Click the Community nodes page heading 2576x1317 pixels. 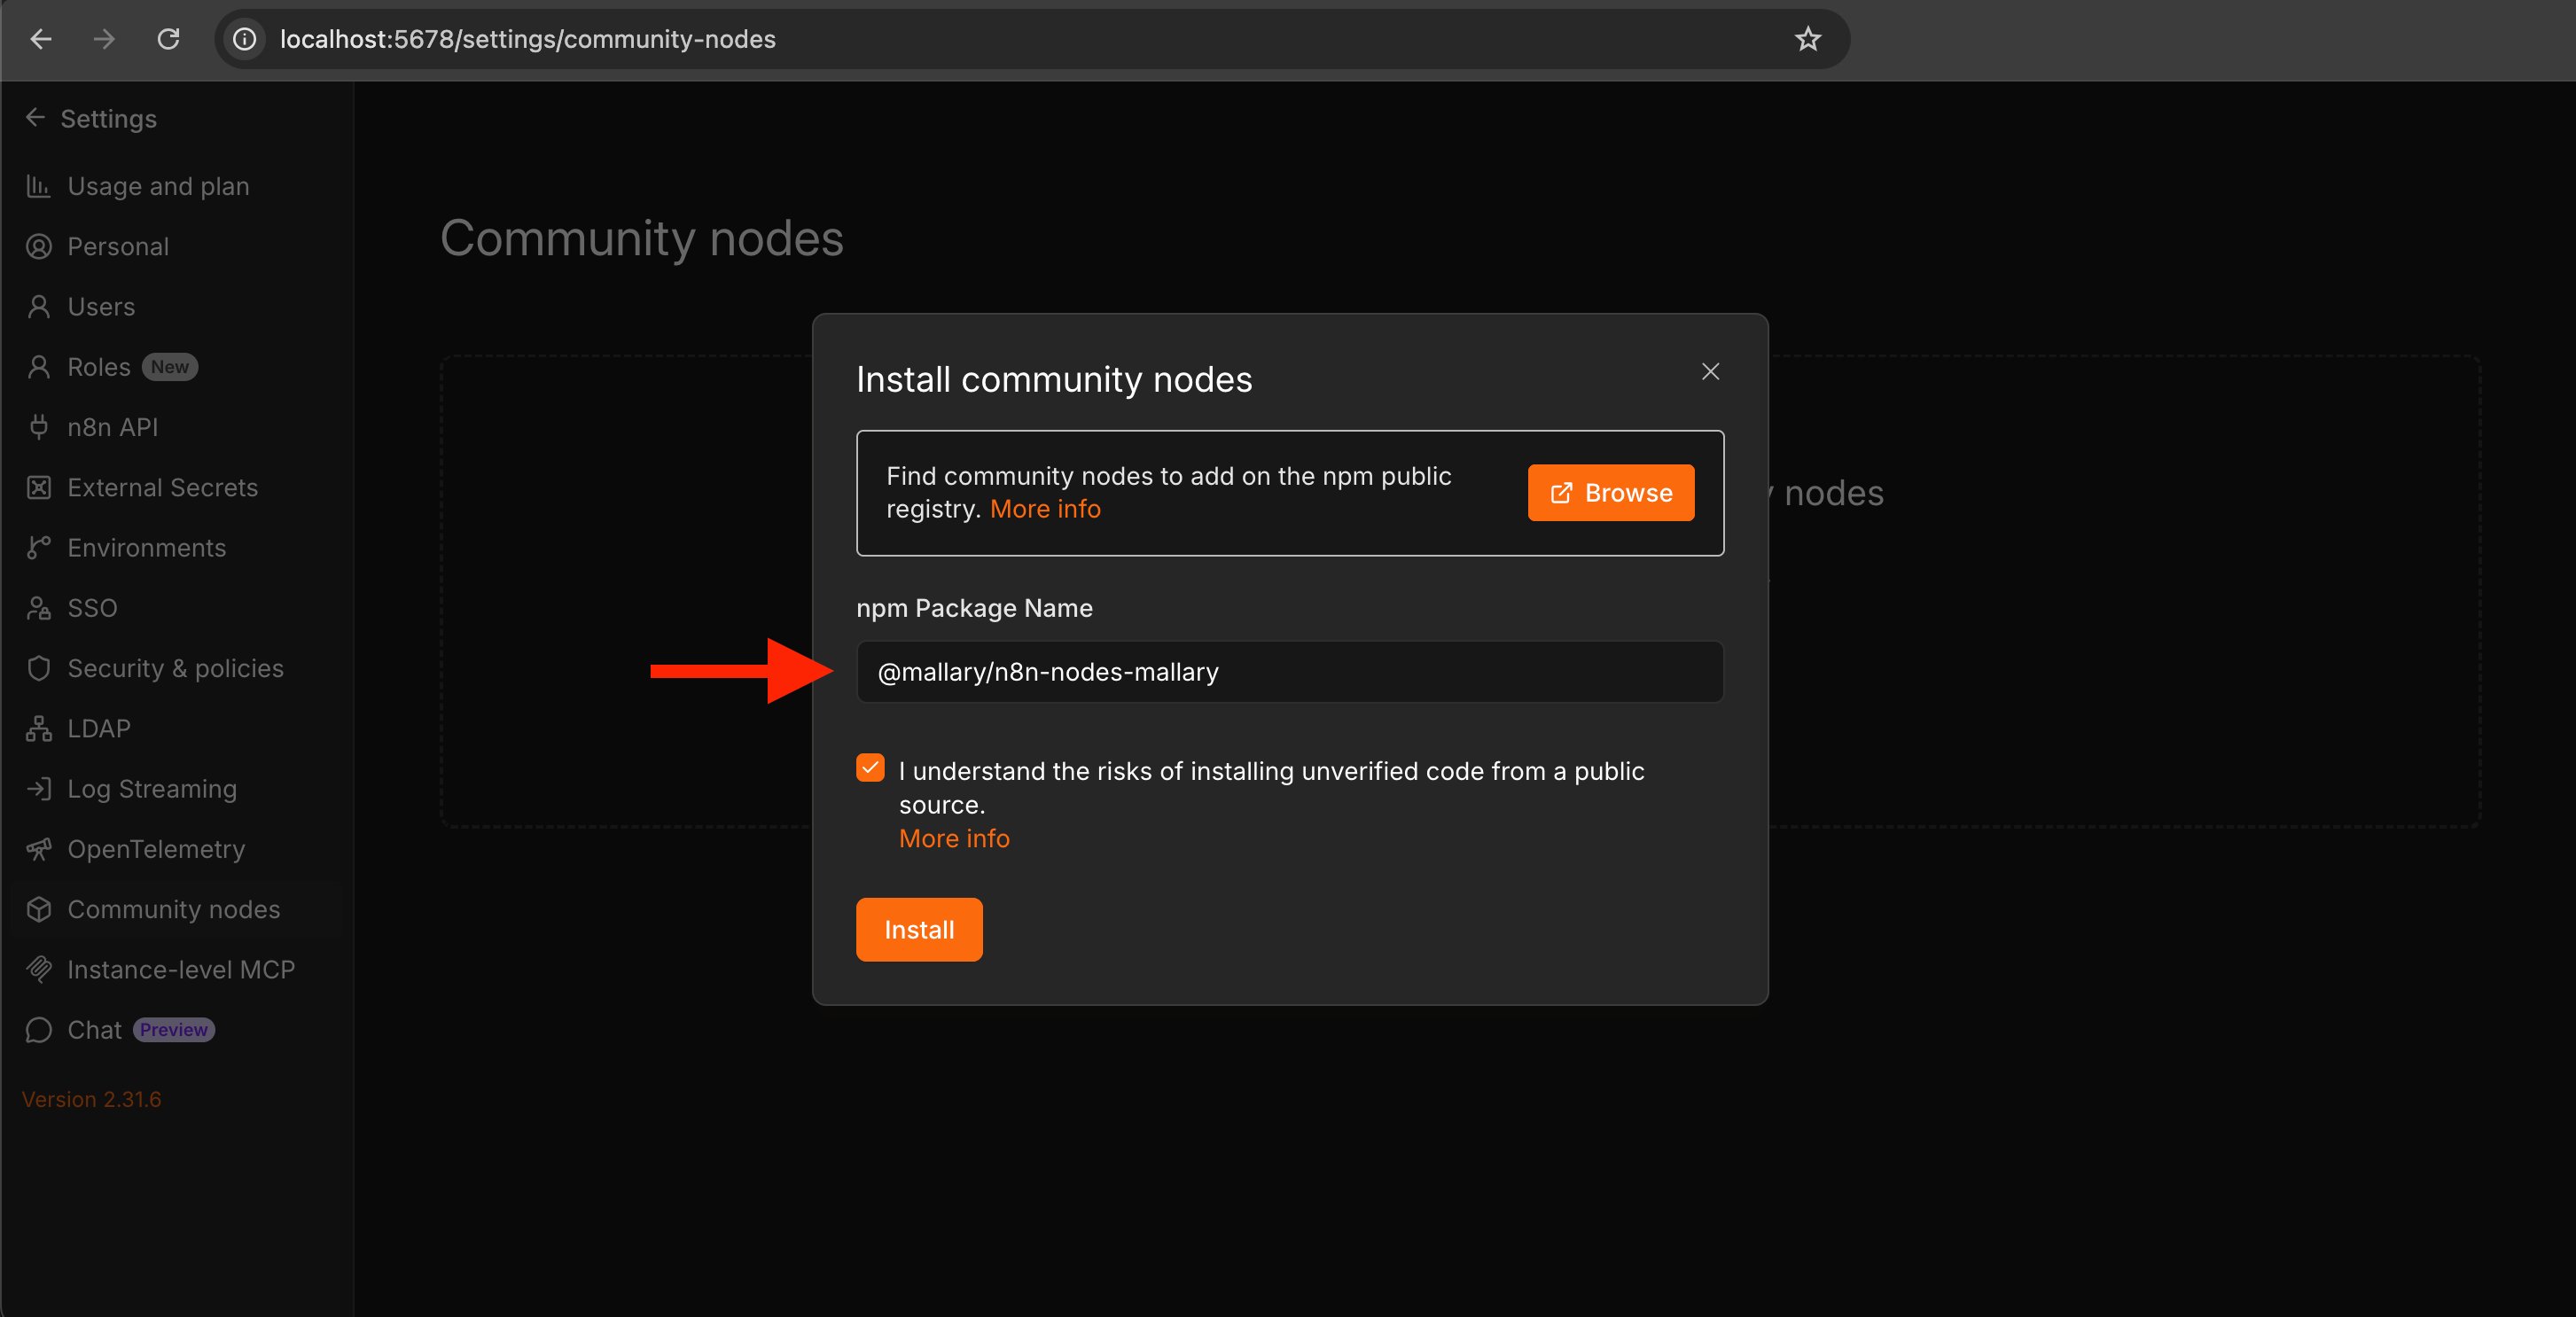pyautogui.click(x=642, y=239)
